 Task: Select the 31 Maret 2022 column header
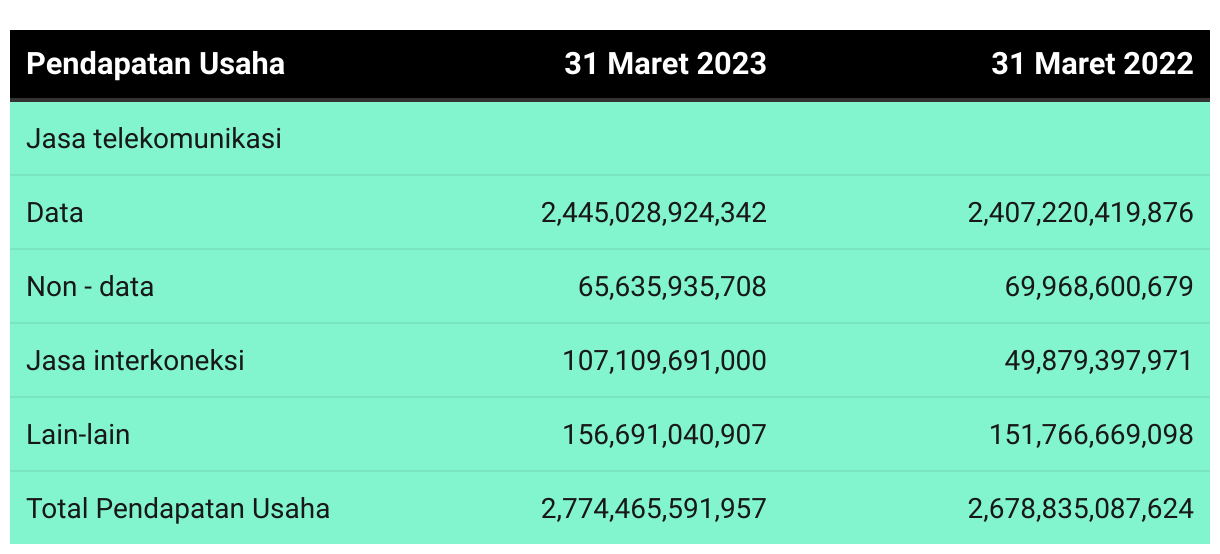point(1092,64)
